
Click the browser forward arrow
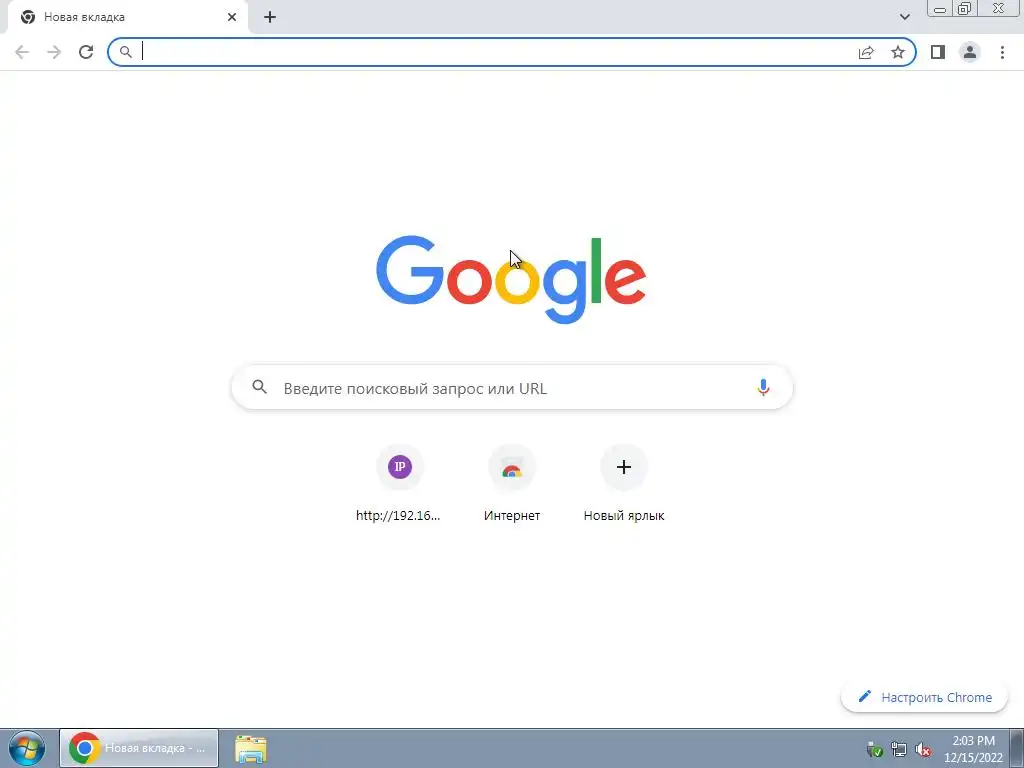pos(54,52)
